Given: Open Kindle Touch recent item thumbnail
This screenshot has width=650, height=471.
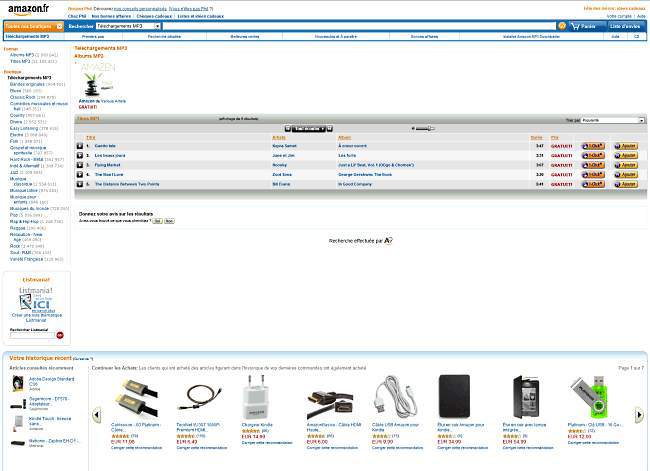Looking at the screenshot, I should [18, 423].
